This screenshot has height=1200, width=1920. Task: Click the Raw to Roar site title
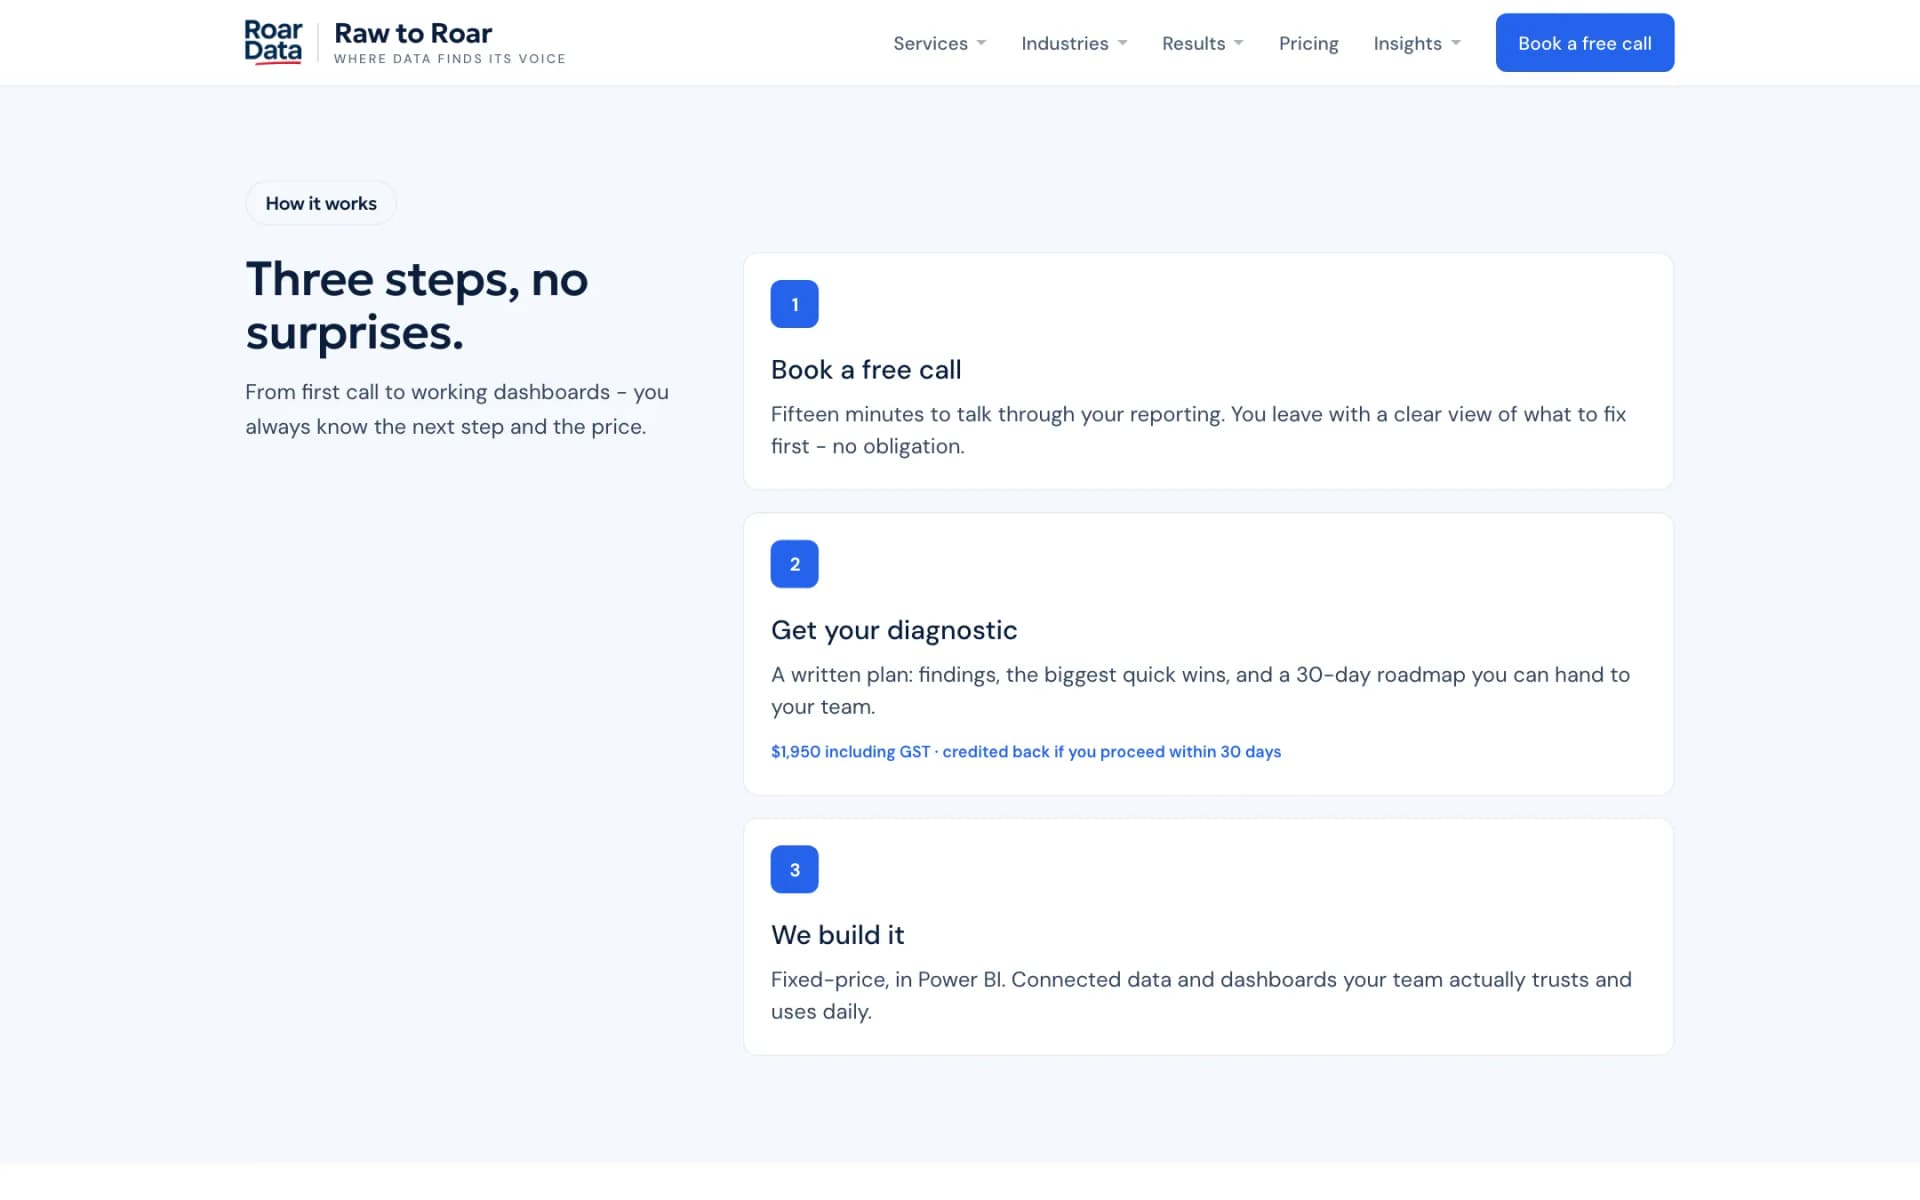(413, 33)
